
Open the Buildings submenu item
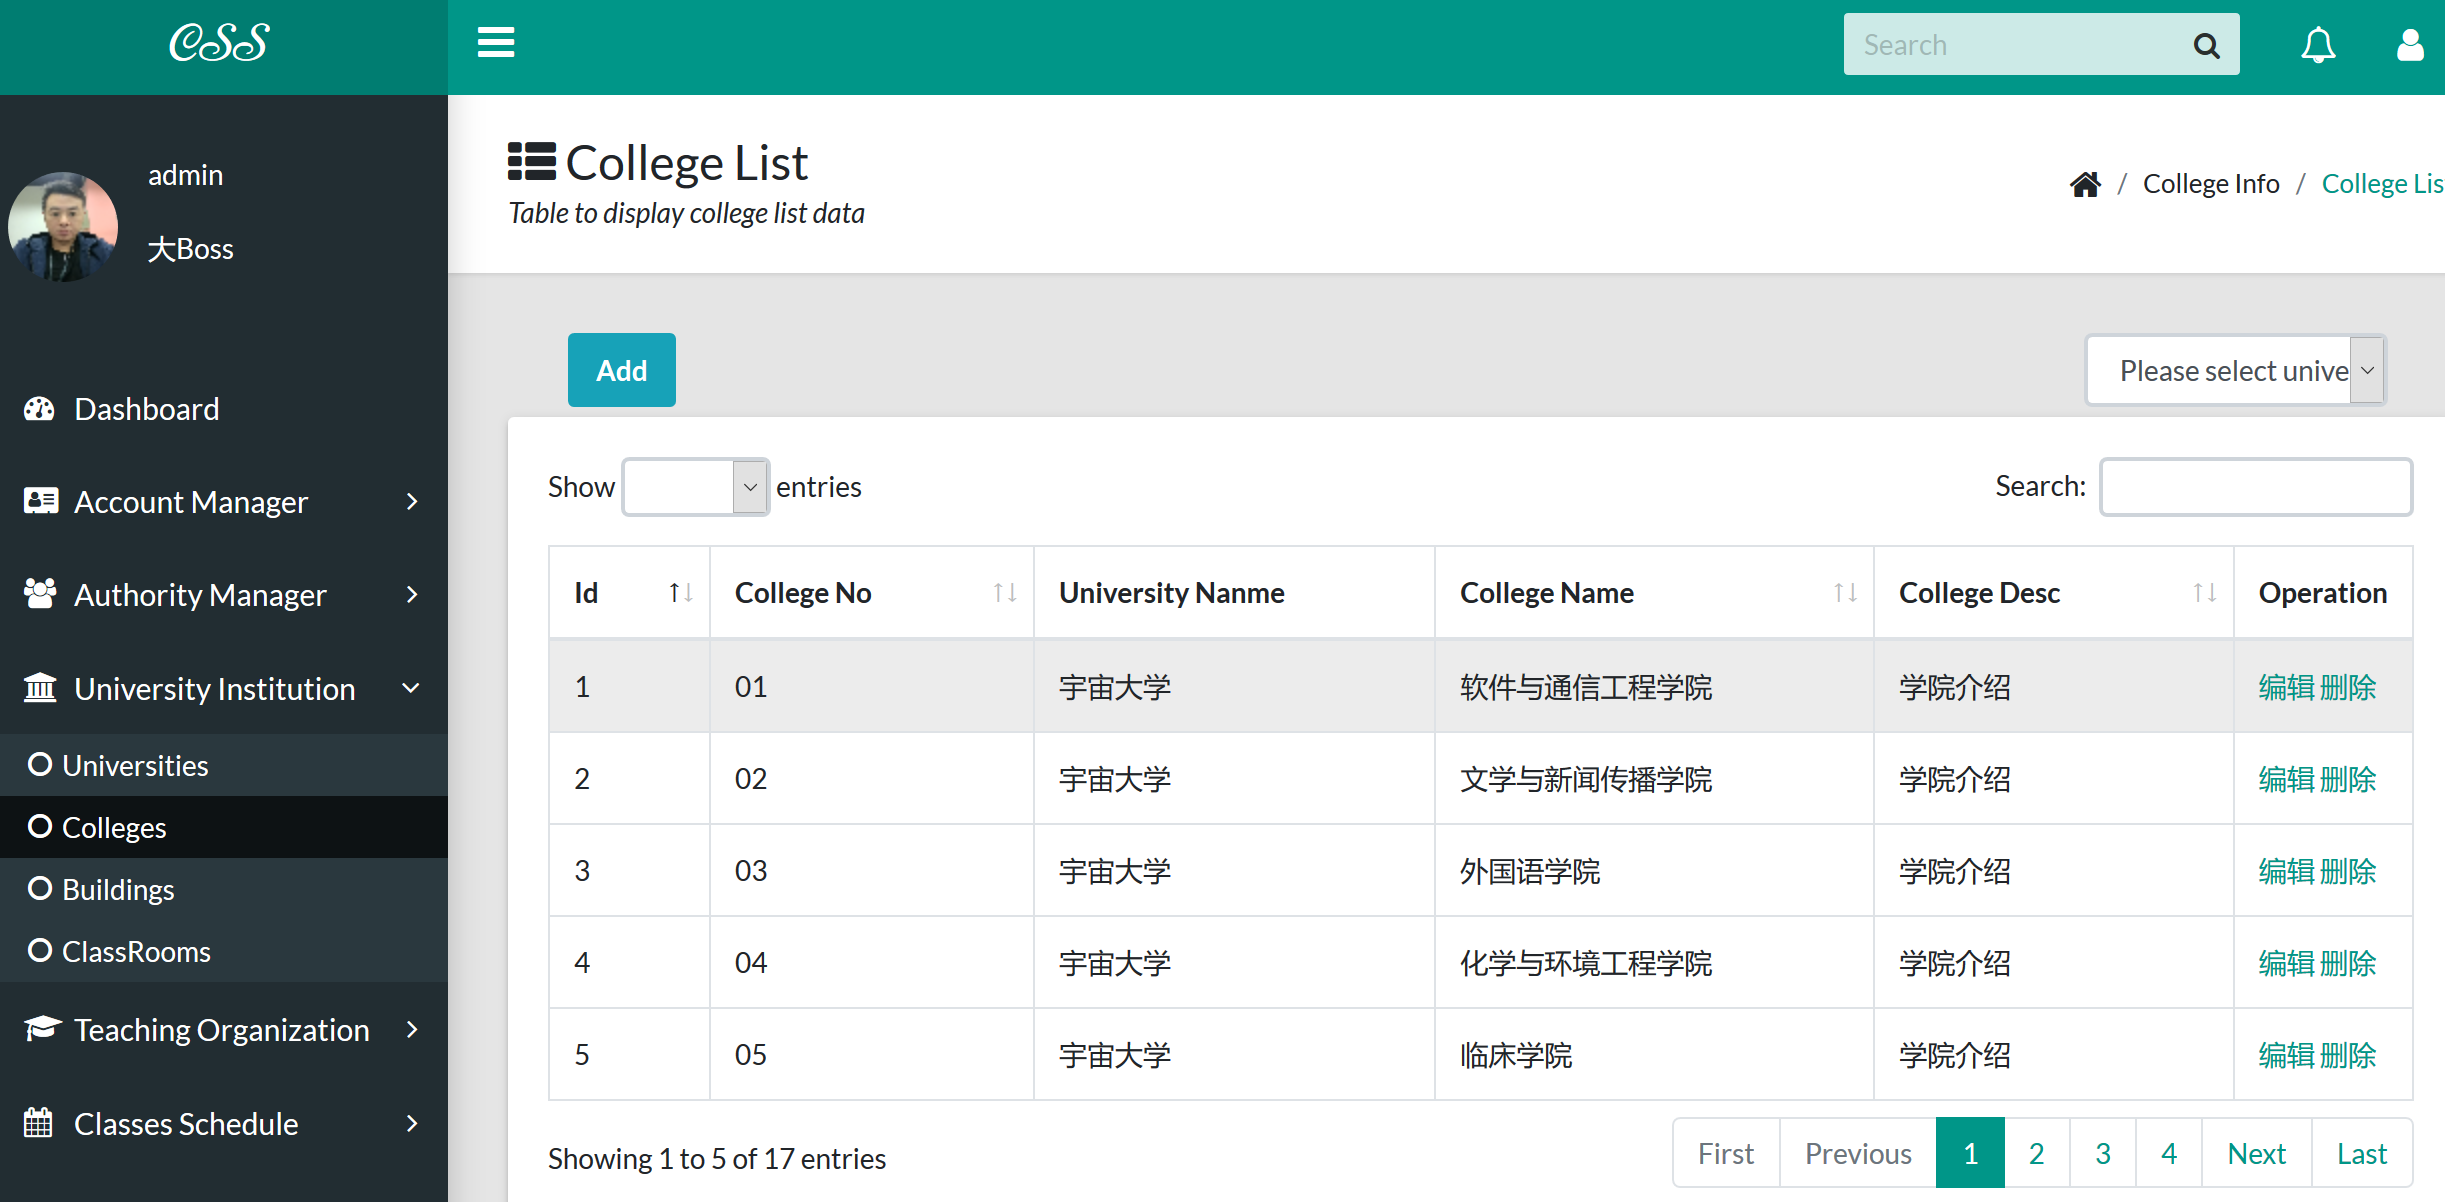[224, 889]
